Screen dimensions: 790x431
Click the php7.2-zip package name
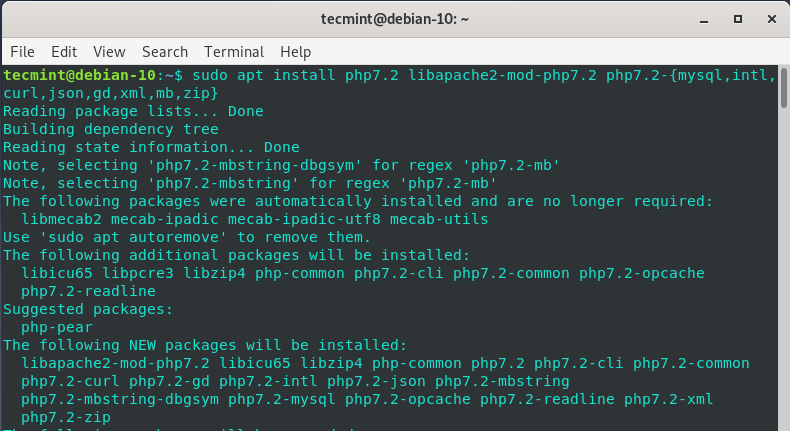66,417
